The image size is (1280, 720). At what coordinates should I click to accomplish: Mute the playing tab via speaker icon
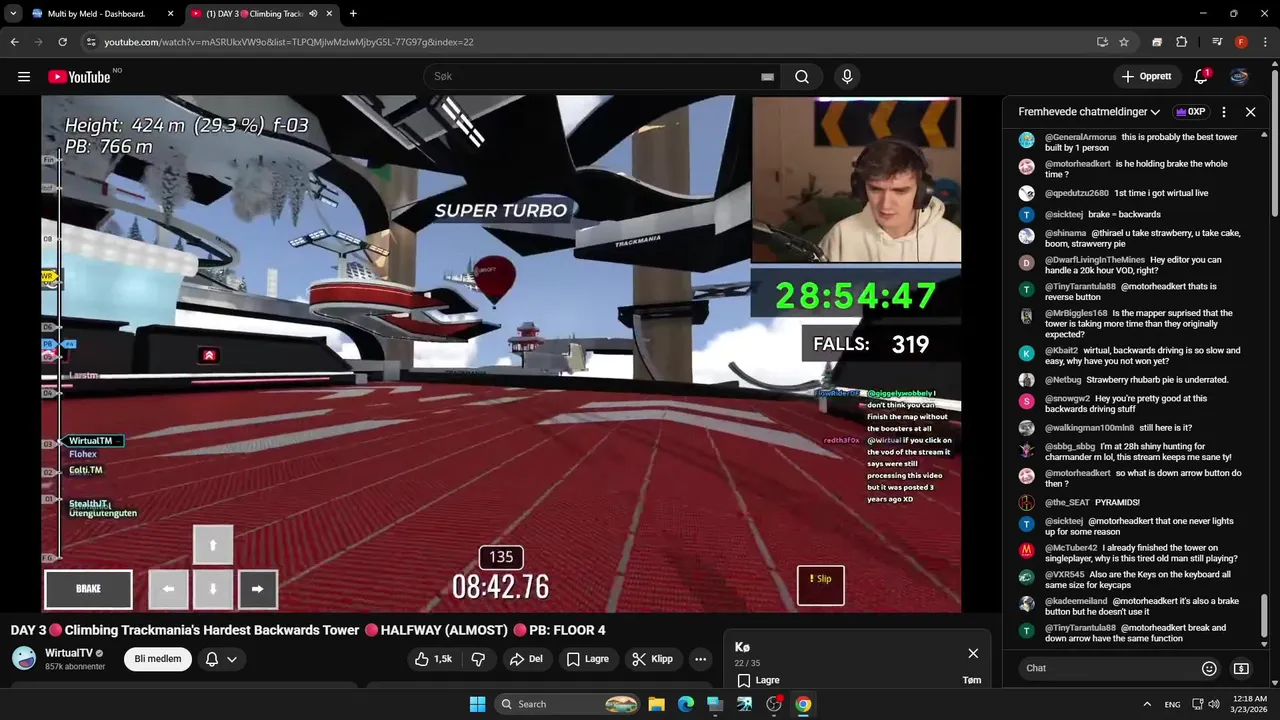point(313,14)
